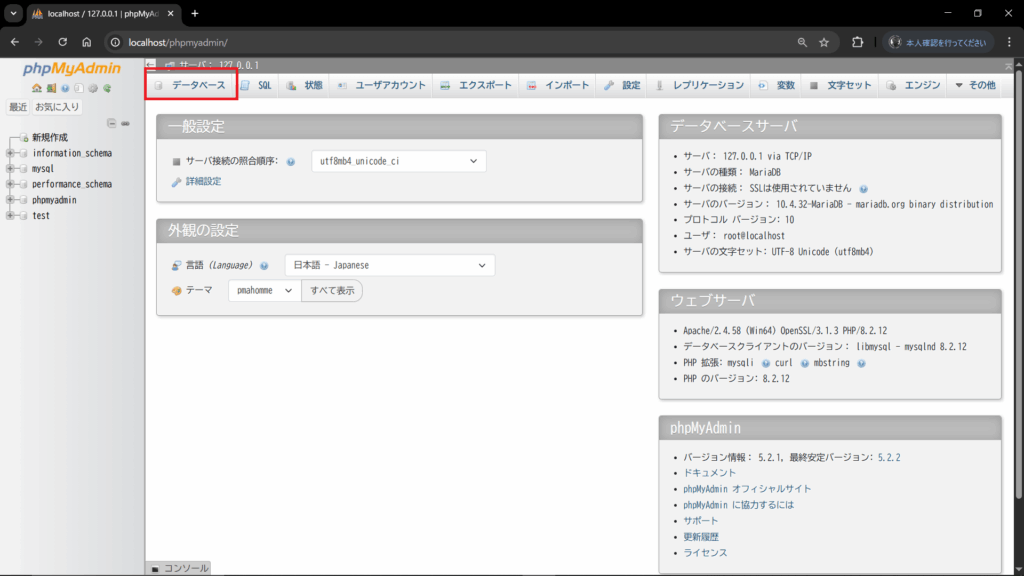1024x576 pixels.
Task: Open the データベース tab
Action: (x=191, y=86)
